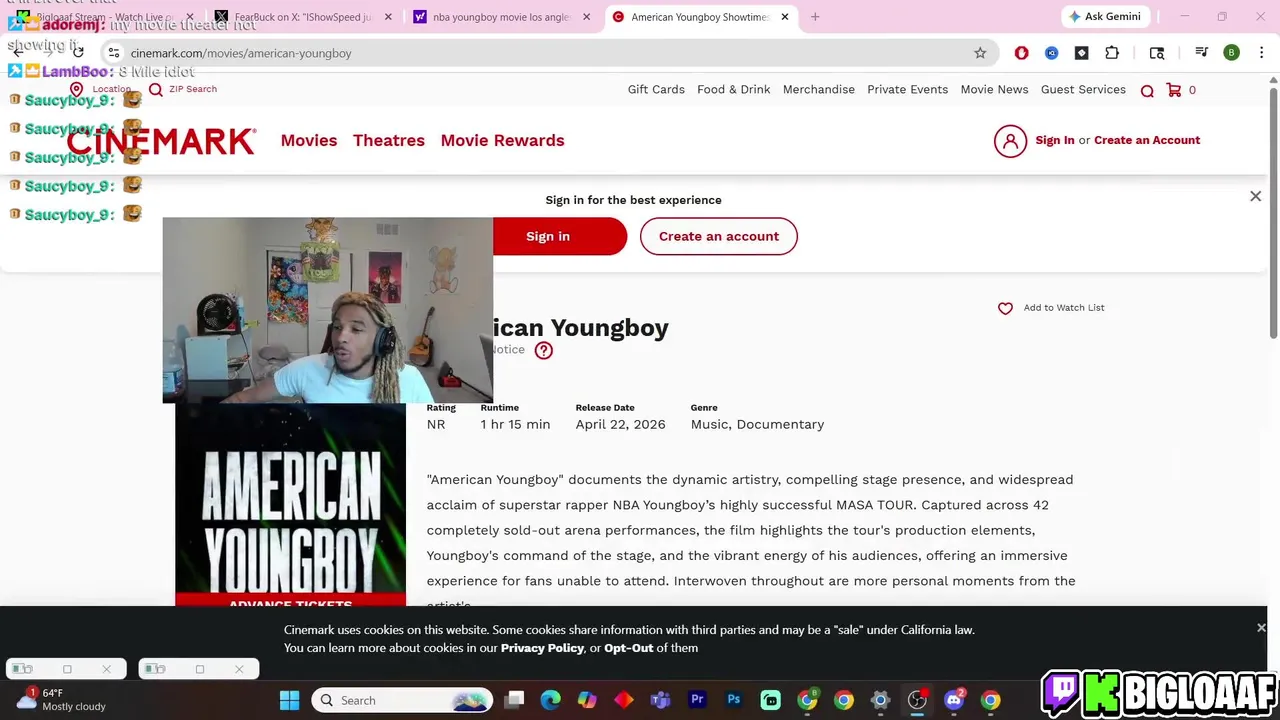Screen dimensions: 1280x720
Task: Open the blue circular IQ extension icon
Action: (x=1051, y=53)
